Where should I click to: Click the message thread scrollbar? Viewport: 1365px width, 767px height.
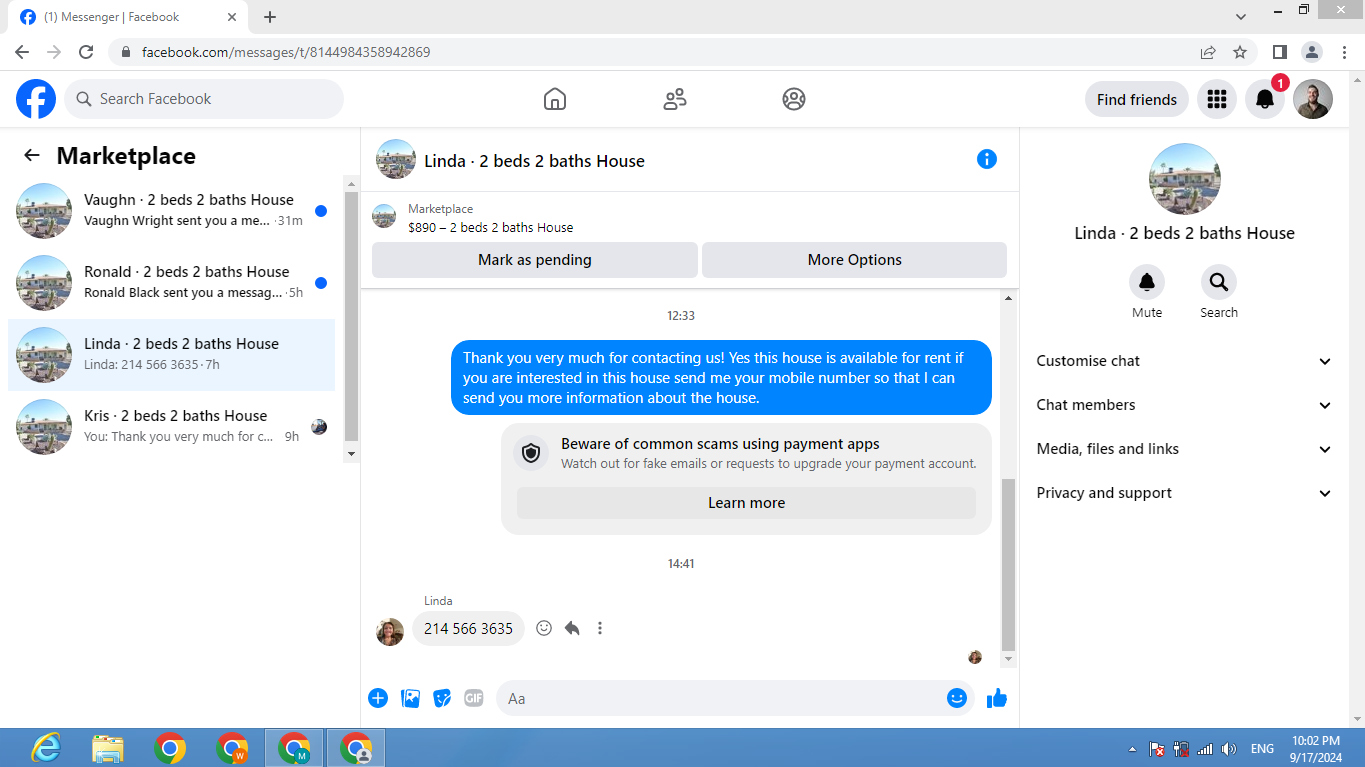coord(1008,564)
